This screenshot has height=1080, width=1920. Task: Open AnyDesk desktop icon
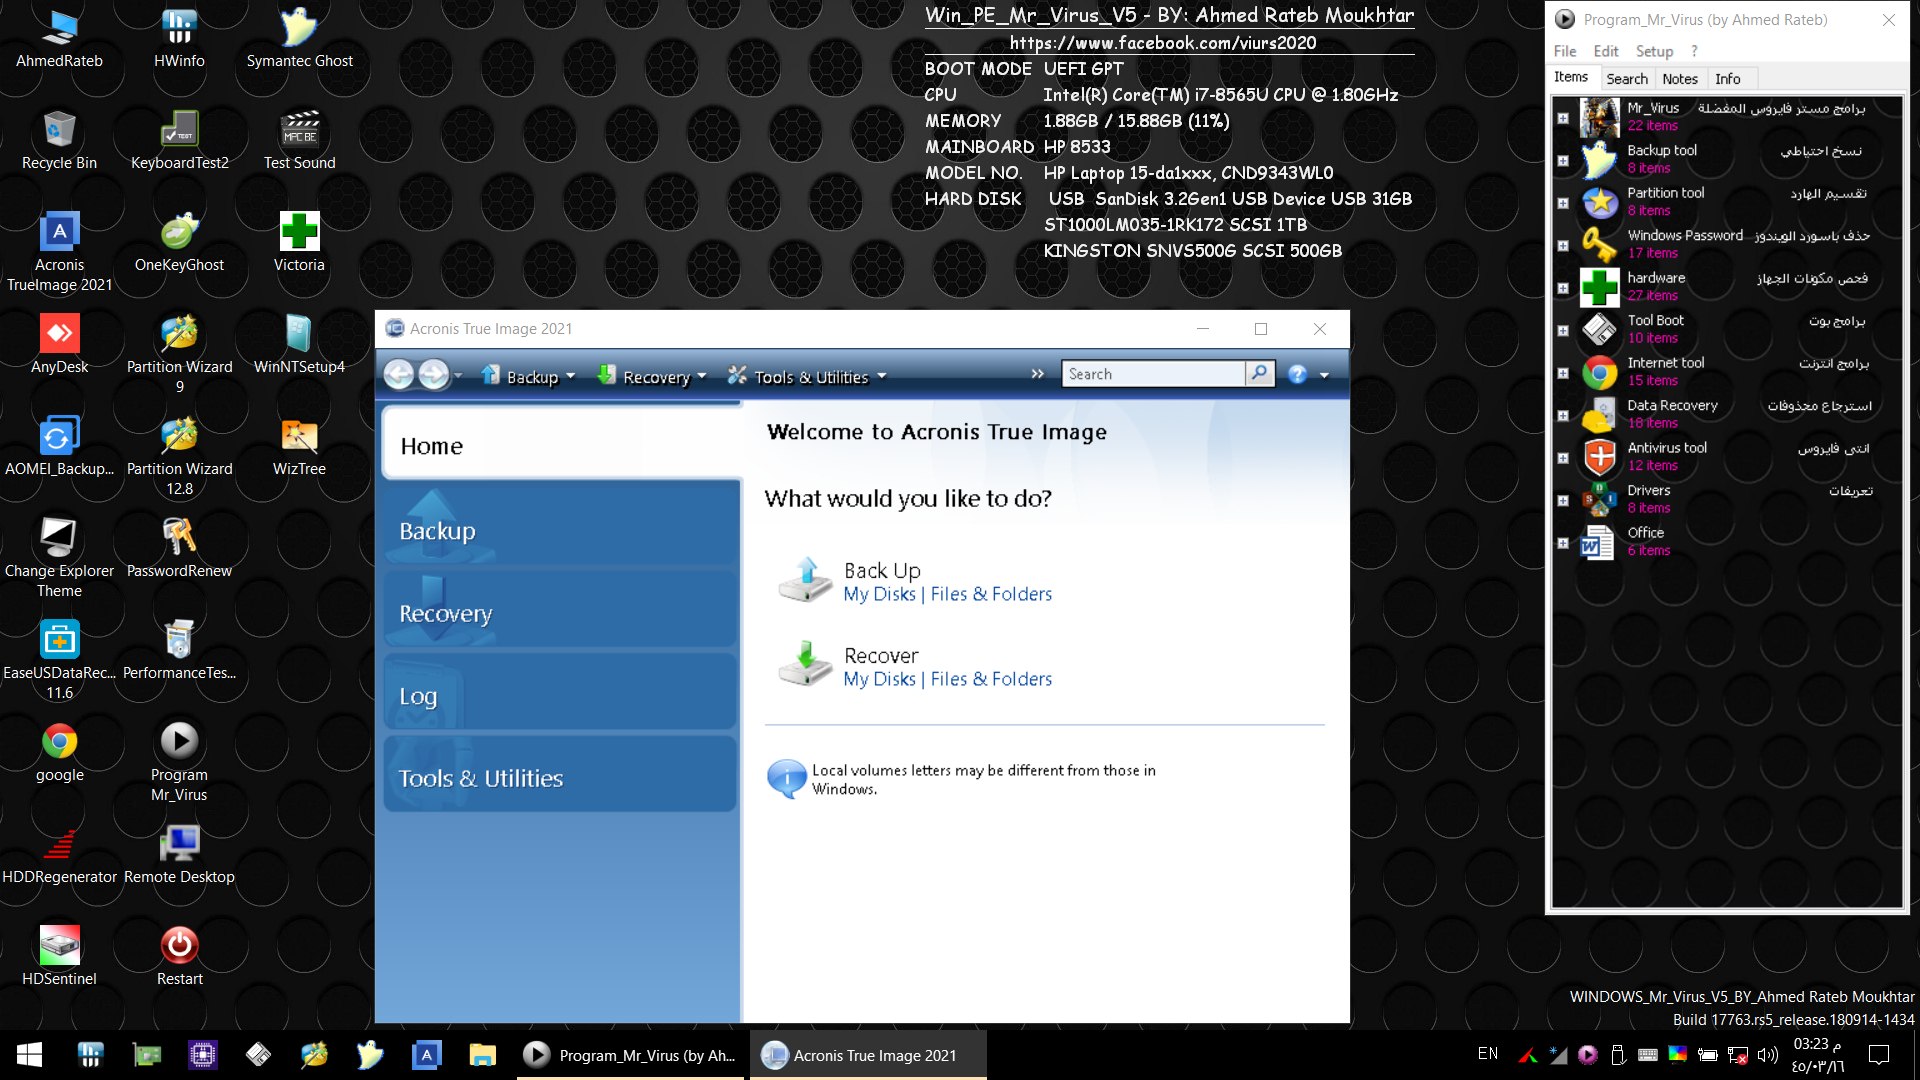point(59,345)
